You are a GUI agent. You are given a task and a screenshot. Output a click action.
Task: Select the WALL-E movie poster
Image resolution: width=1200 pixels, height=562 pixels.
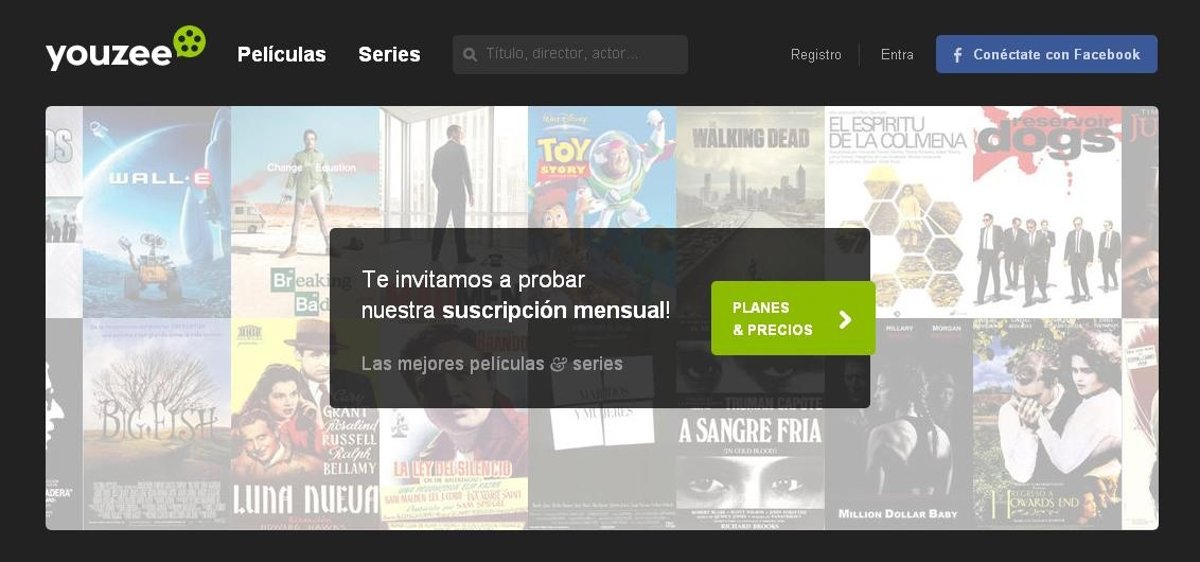(157, 212)
